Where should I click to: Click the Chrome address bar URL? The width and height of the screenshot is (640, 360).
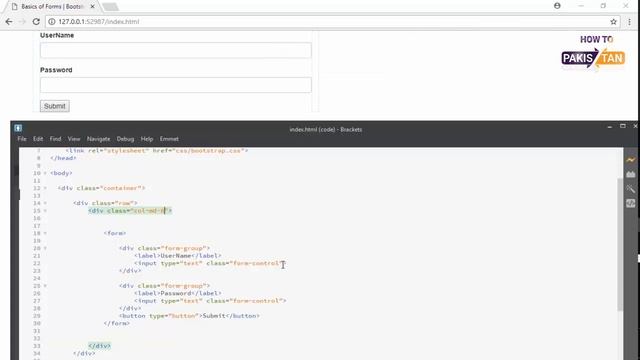point(98,22)
